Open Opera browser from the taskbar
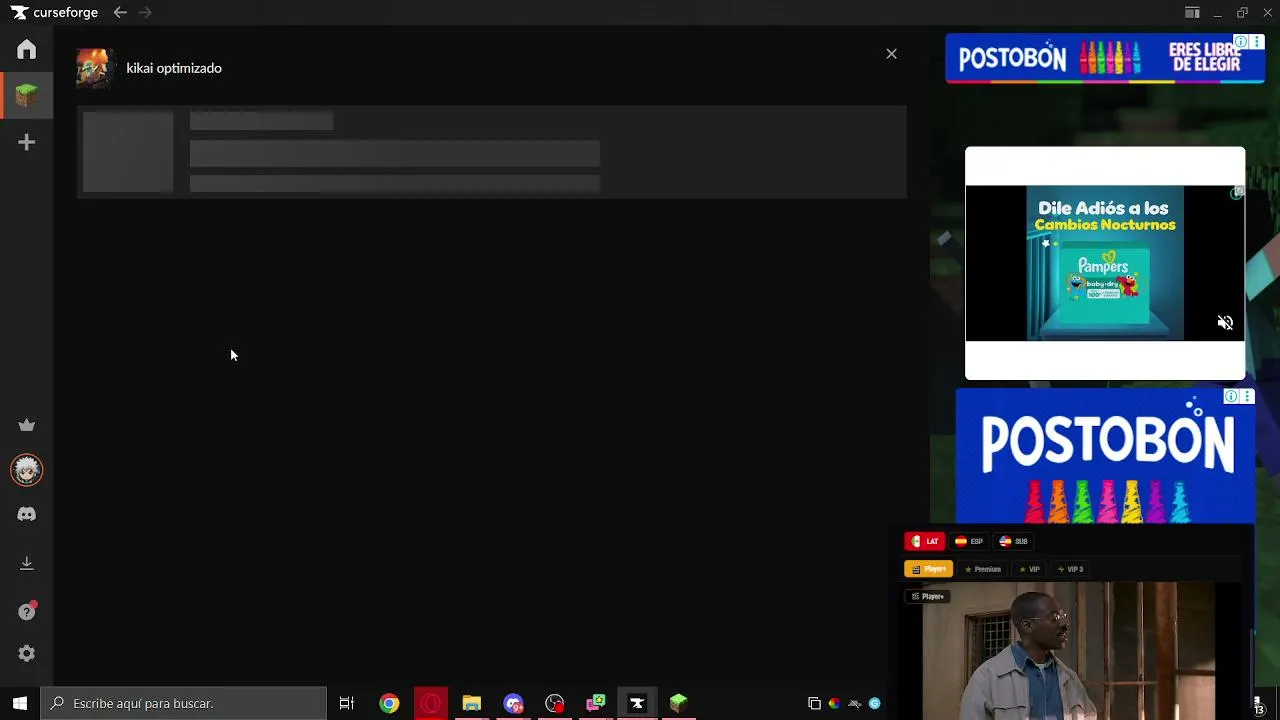The image size is (1280, 720). [431, 703]
